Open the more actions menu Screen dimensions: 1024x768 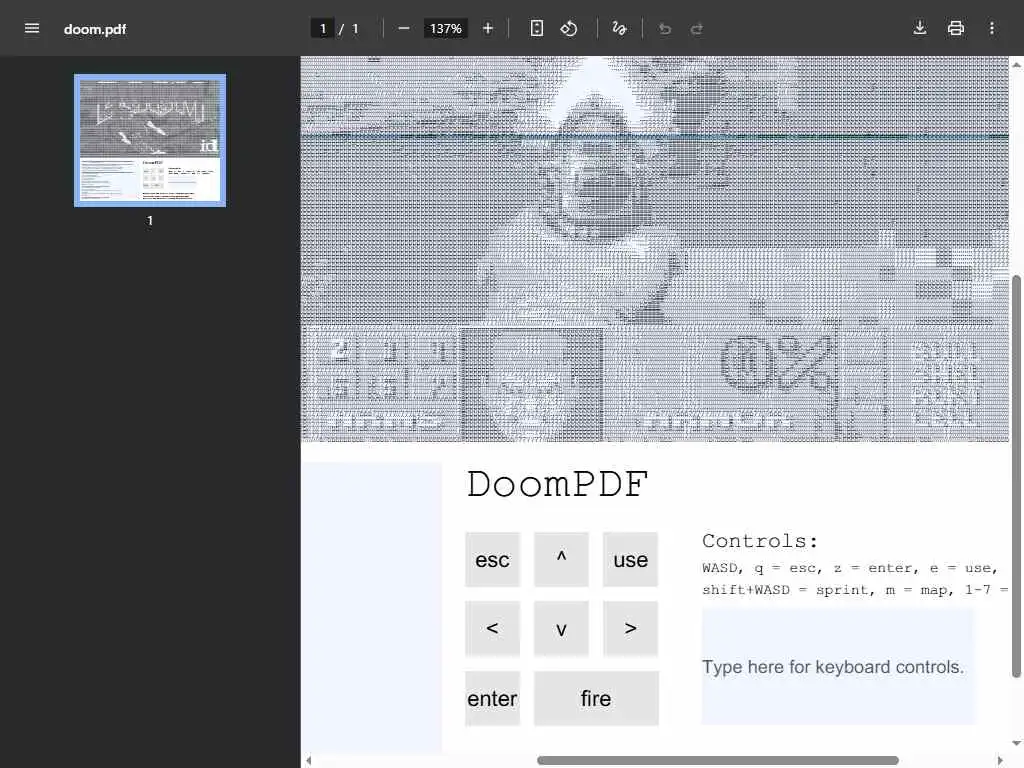991,28
